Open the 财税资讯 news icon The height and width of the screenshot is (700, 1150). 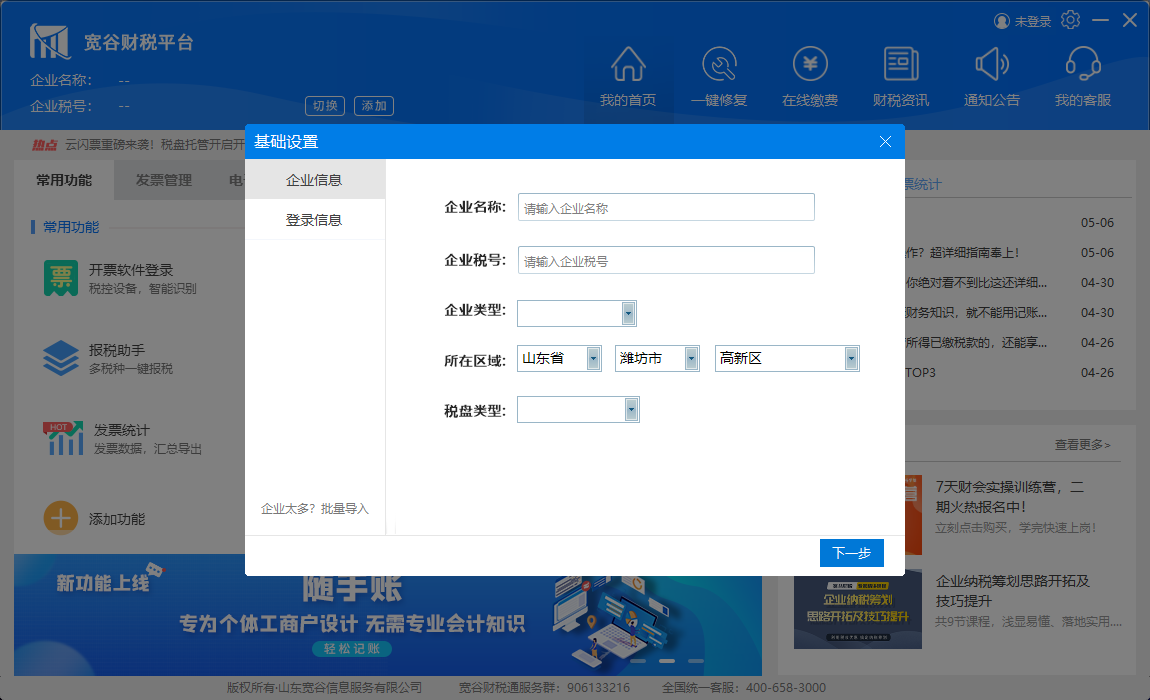point(901,65)
